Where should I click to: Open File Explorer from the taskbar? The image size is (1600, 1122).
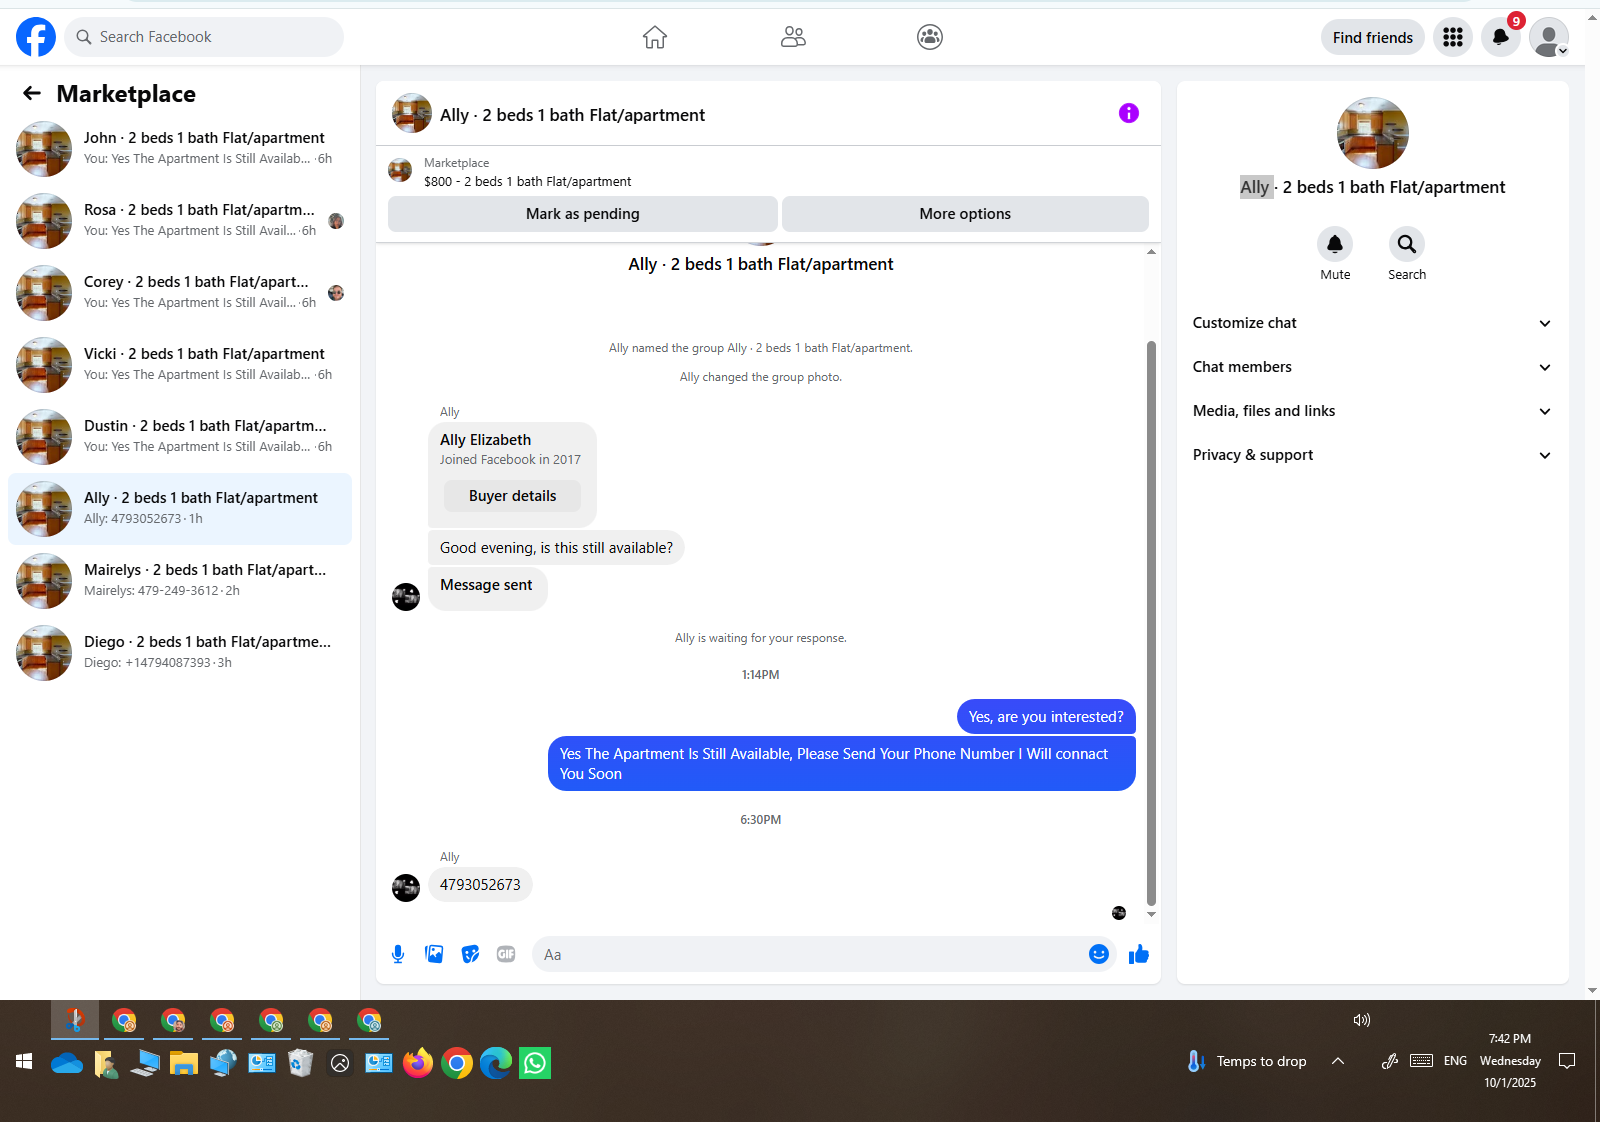(x=184, y=1063)
